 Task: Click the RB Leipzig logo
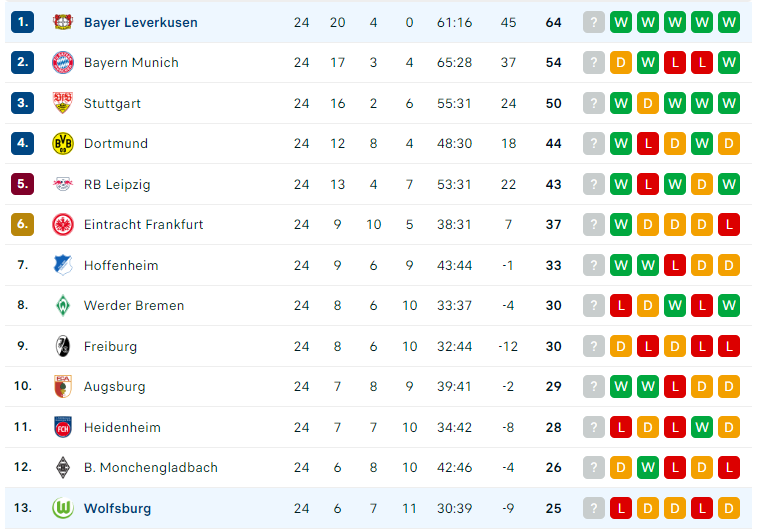[63, 184]
